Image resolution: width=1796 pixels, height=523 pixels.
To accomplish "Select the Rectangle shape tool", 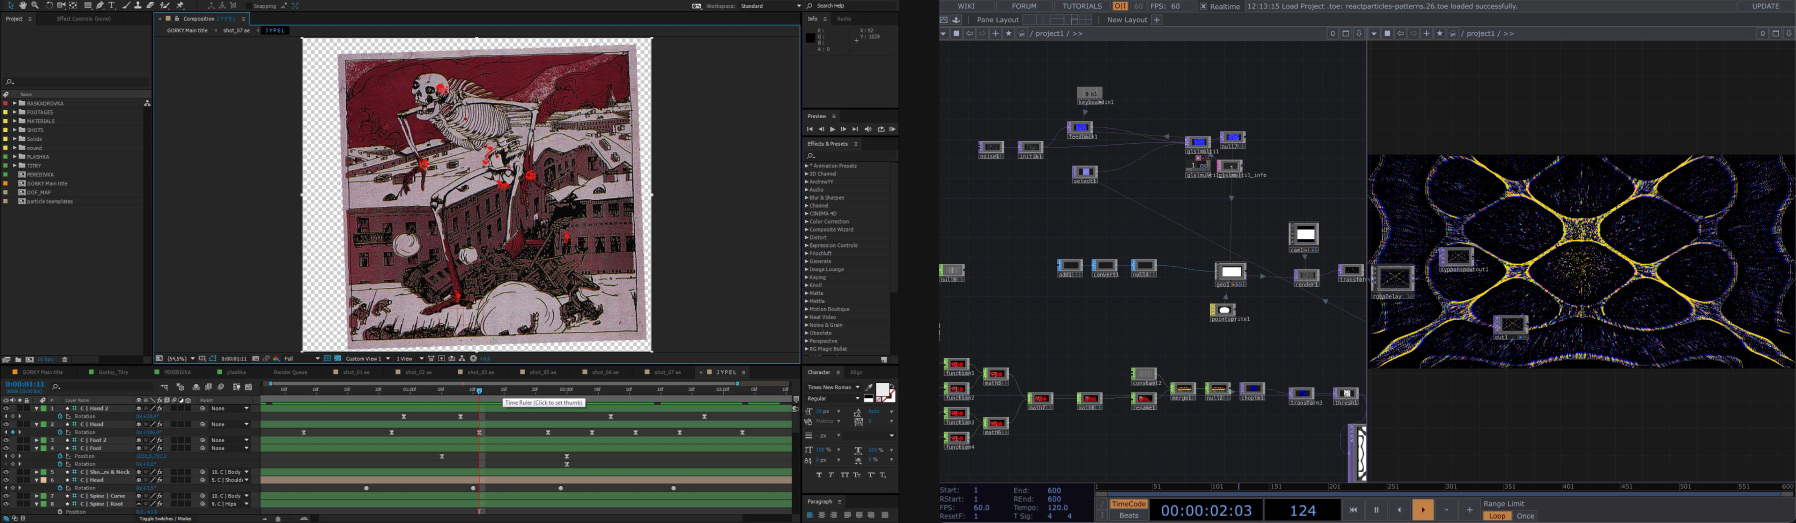I will [88, 5].
